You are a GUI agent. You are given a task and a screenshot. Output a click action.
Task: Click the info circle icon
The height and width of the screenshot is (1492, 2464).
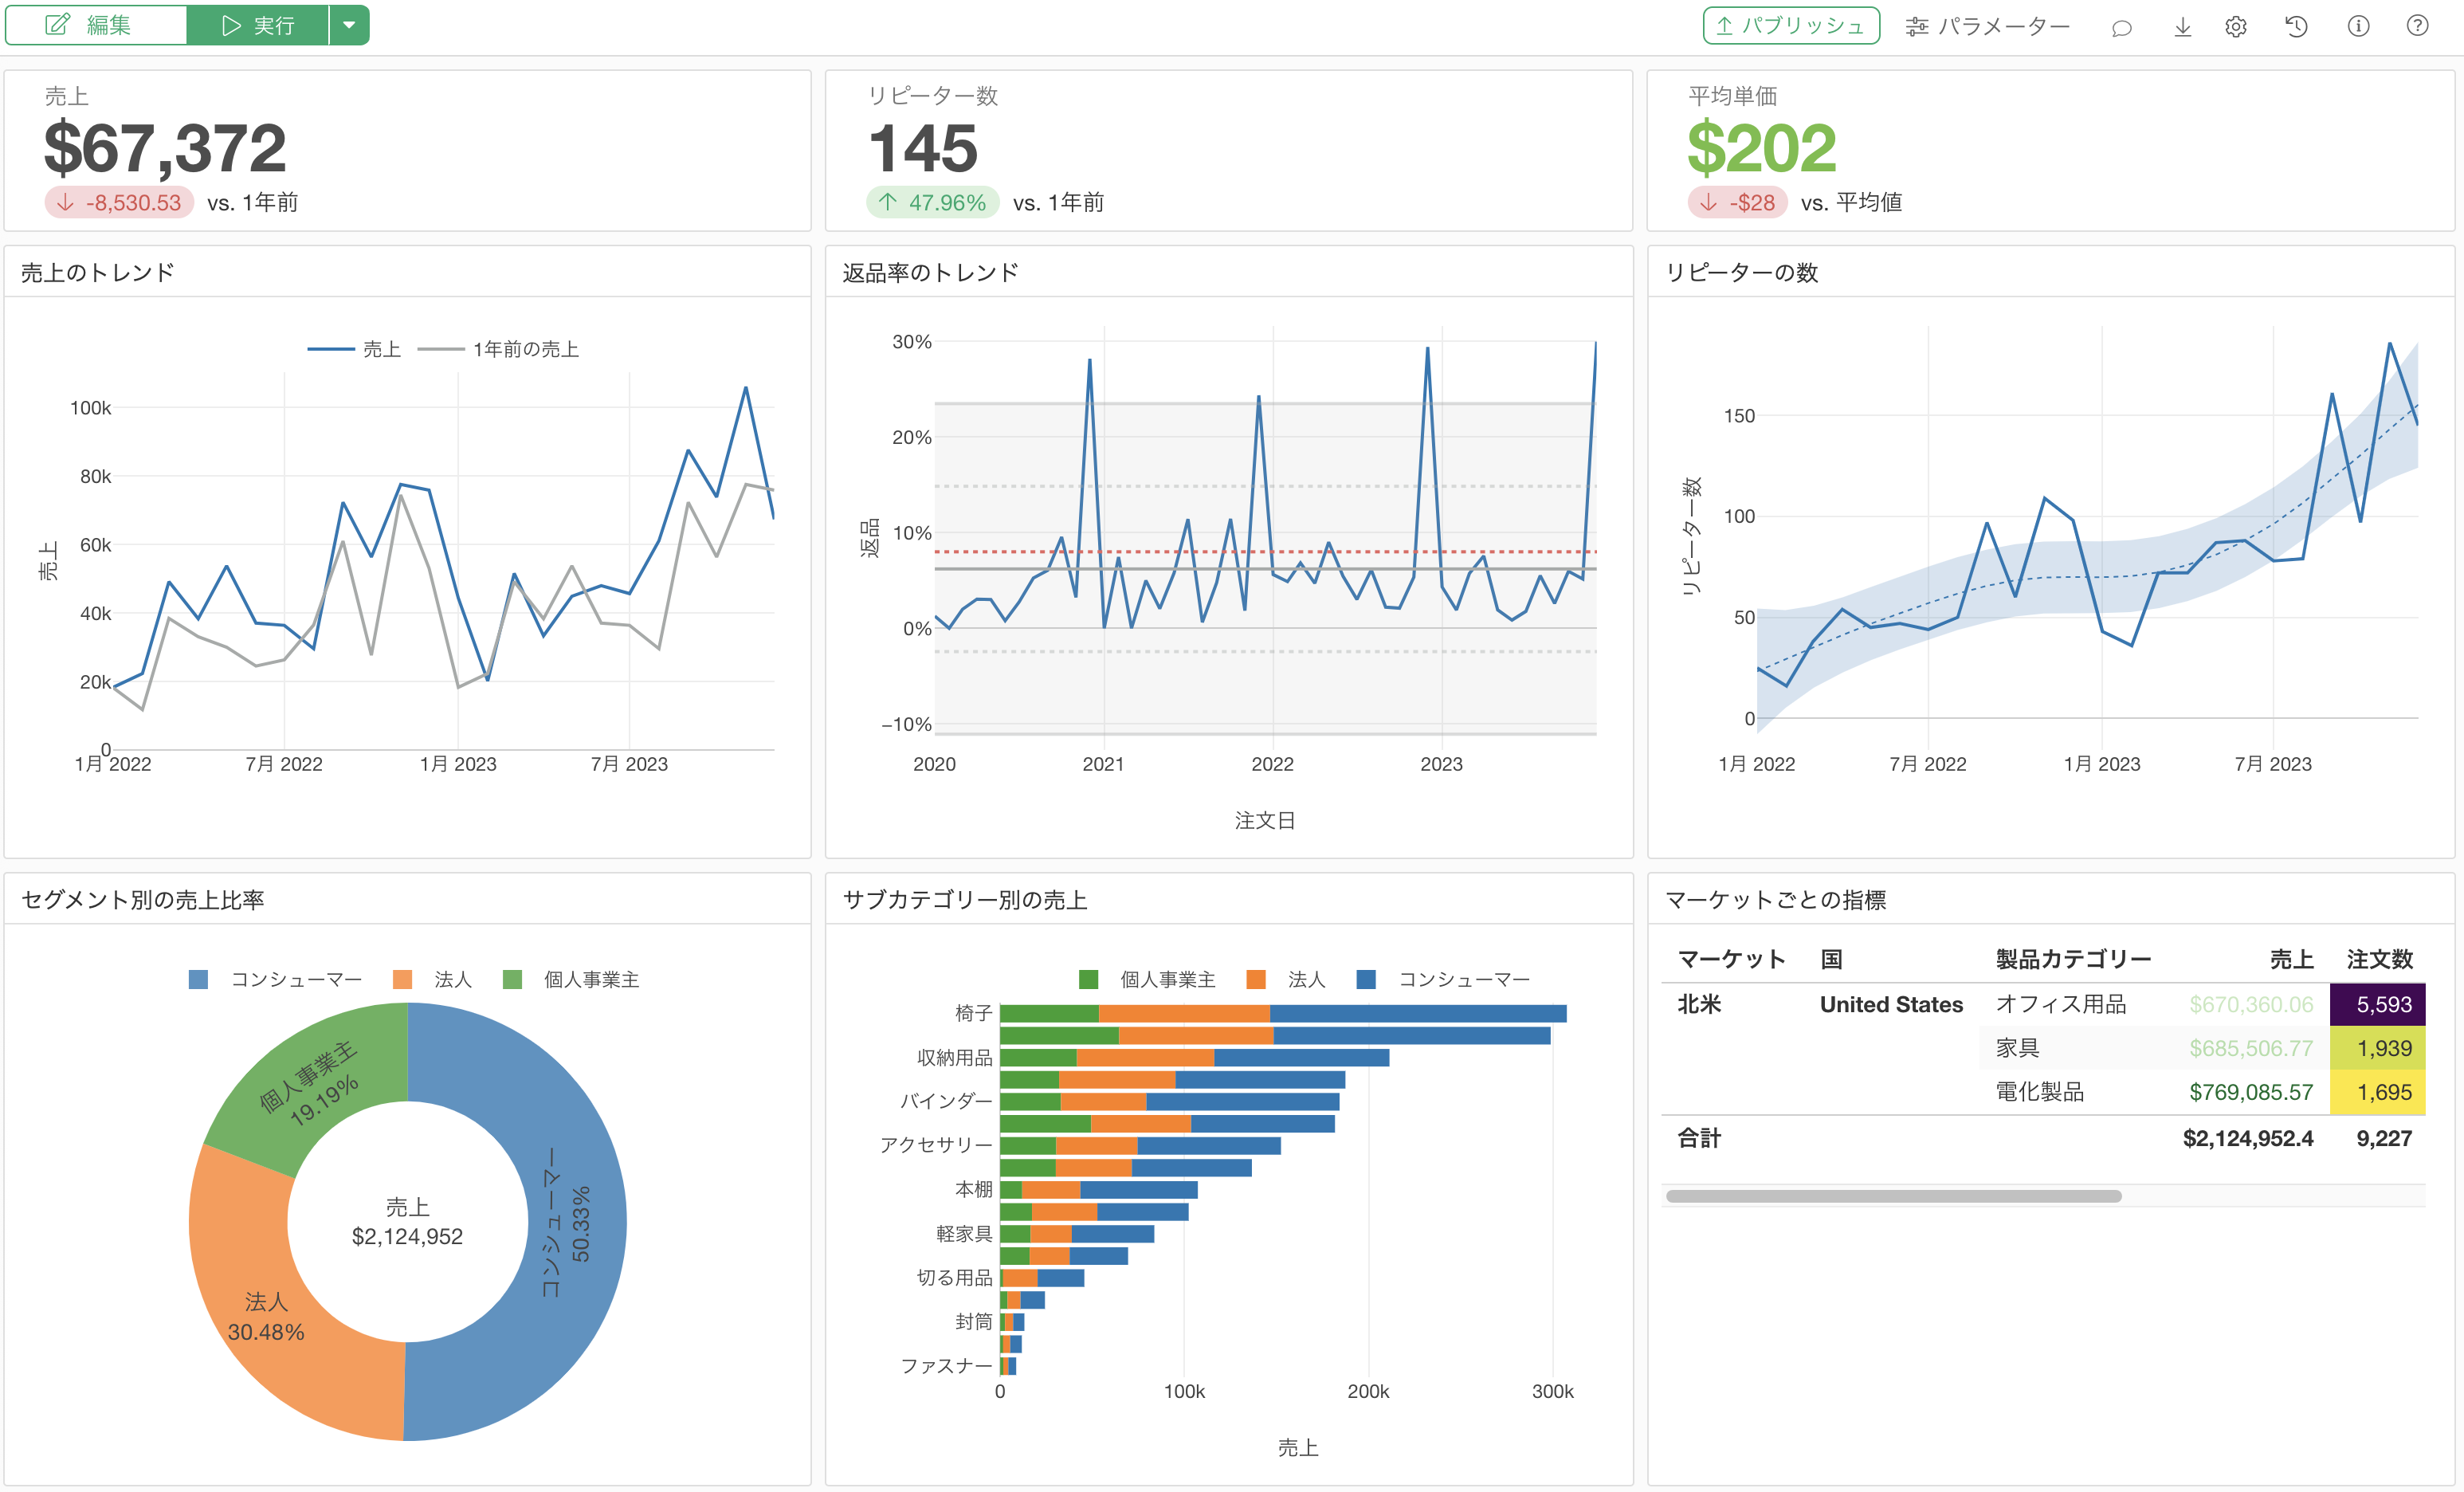2358,26
